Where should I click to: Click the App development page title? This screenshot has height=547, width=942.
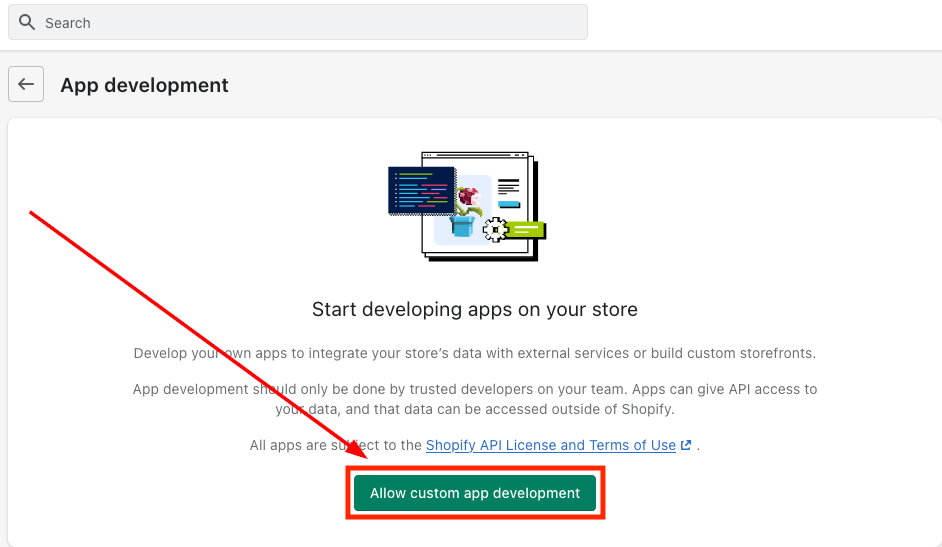[x=144, y=86]
